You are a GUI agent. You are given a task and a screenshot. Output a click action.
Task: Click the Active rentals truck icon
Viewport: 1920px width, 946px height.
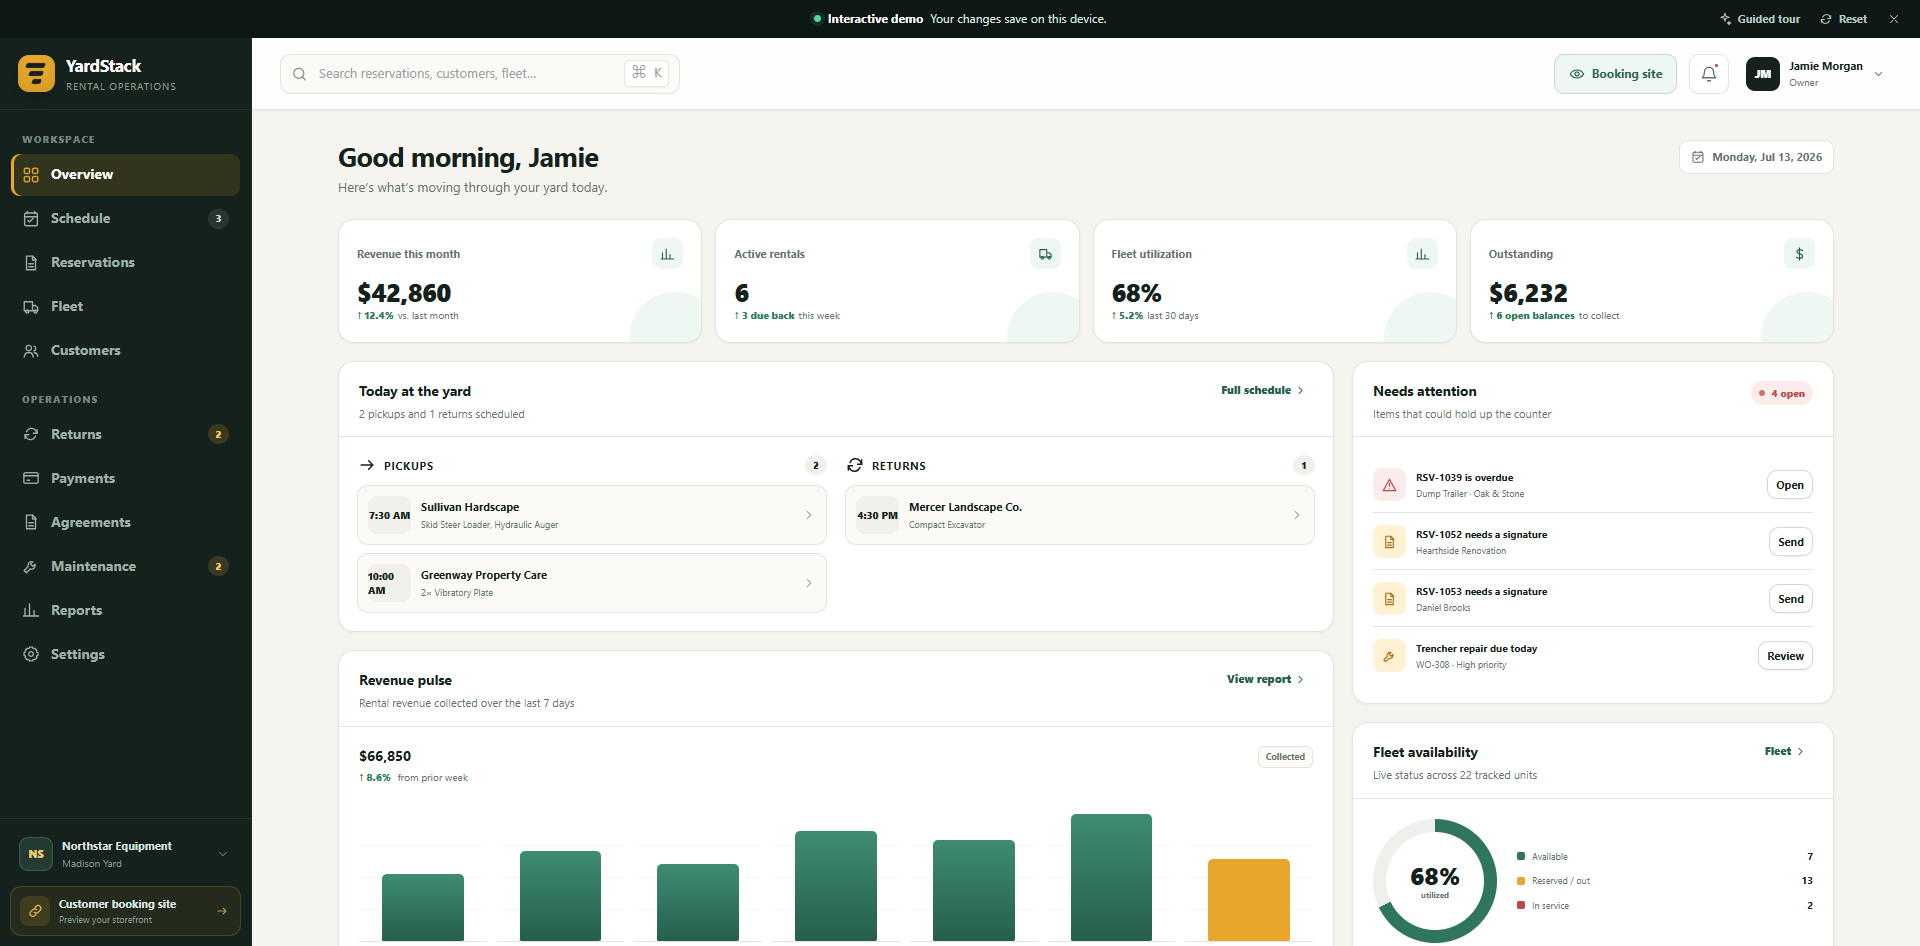tap(1045, 254)
